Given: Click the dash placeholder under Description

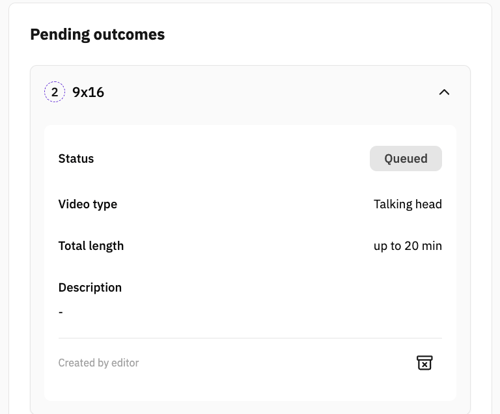Looking at the screenshot, I should click(x=61, y=312).
